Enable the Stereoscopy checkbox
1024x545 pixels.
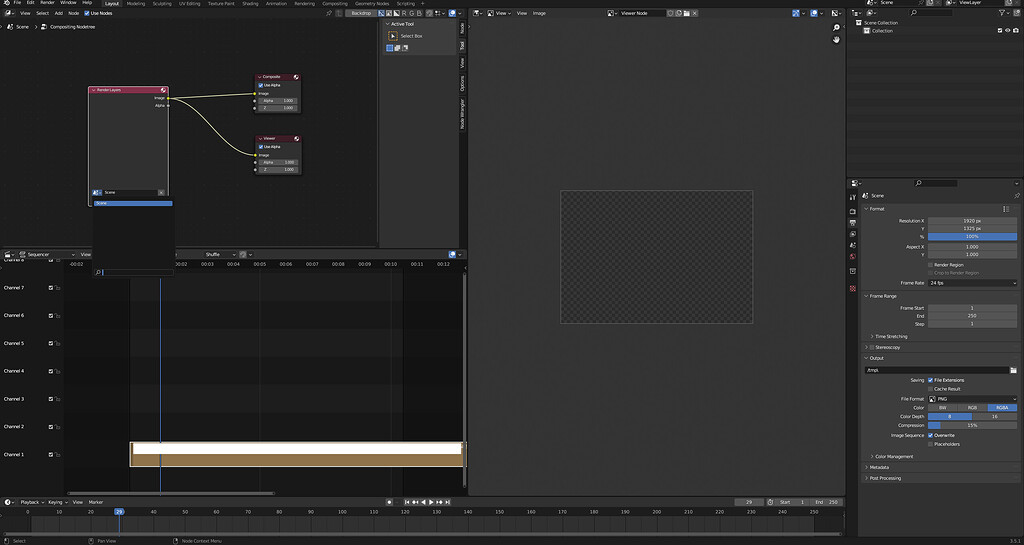pos(872,347)
